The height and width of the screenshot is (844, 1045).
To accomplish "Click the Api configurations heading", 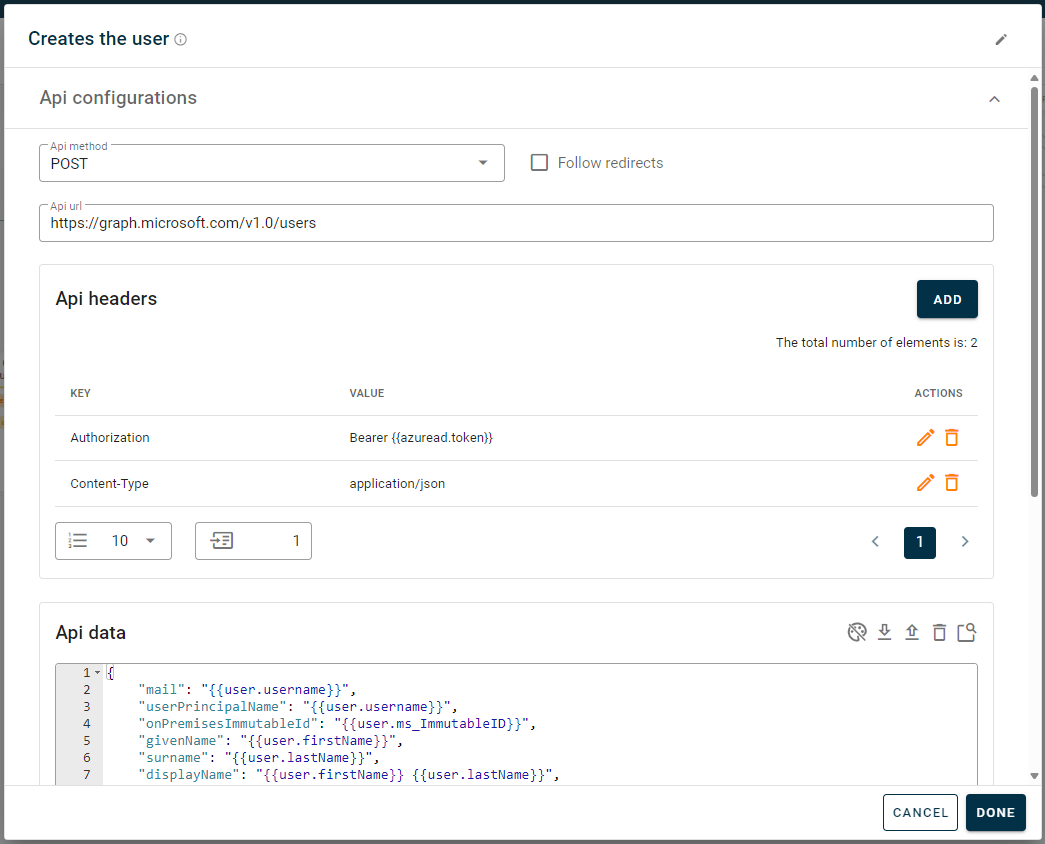I will pyautogui.click(x=118, y=98).
